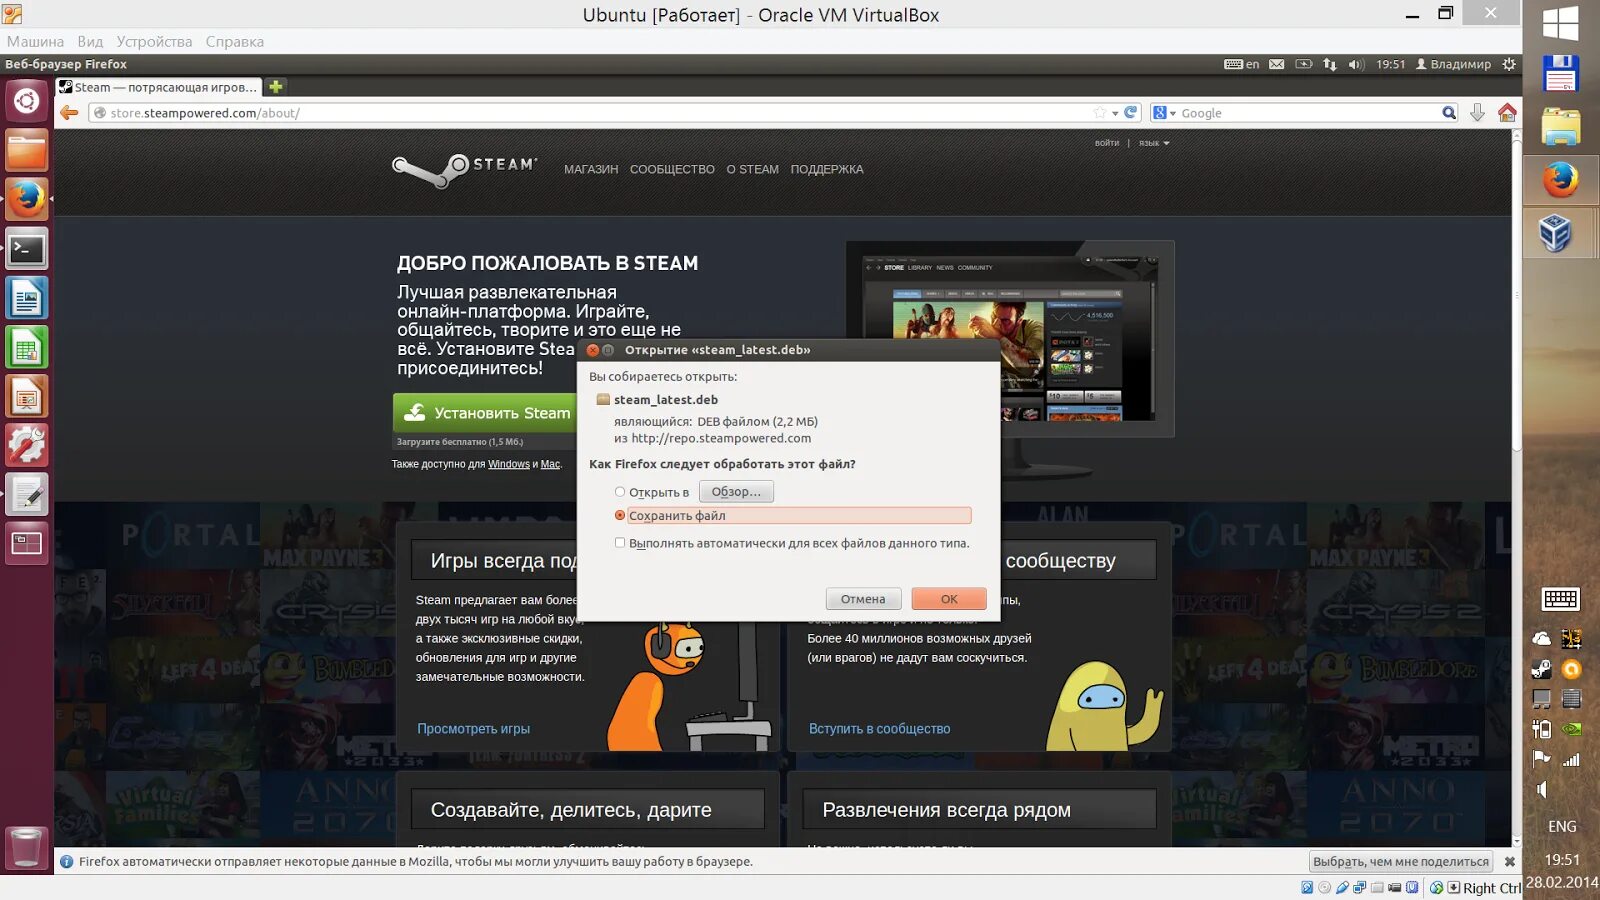Open the 'Вид' VirtualBox menu

90,42
